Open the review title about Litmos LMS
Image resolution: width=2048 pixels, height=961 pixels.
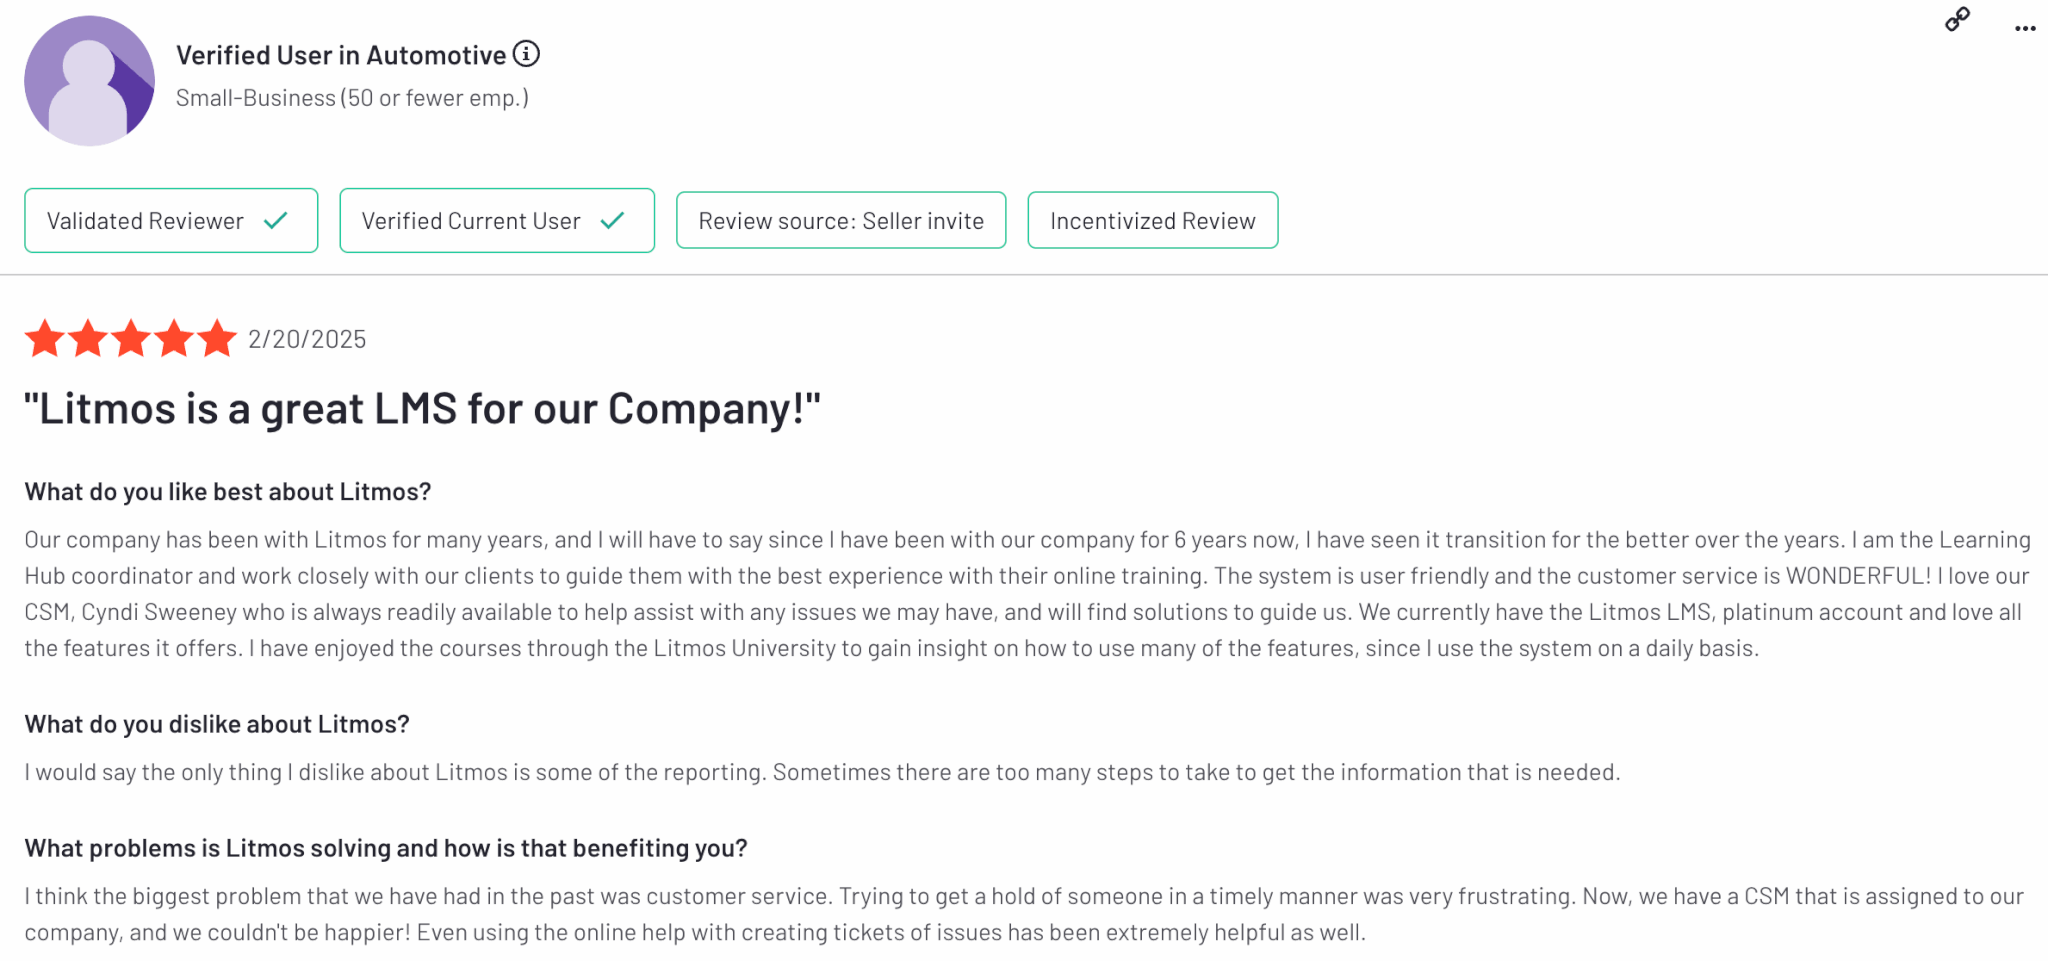422,409
